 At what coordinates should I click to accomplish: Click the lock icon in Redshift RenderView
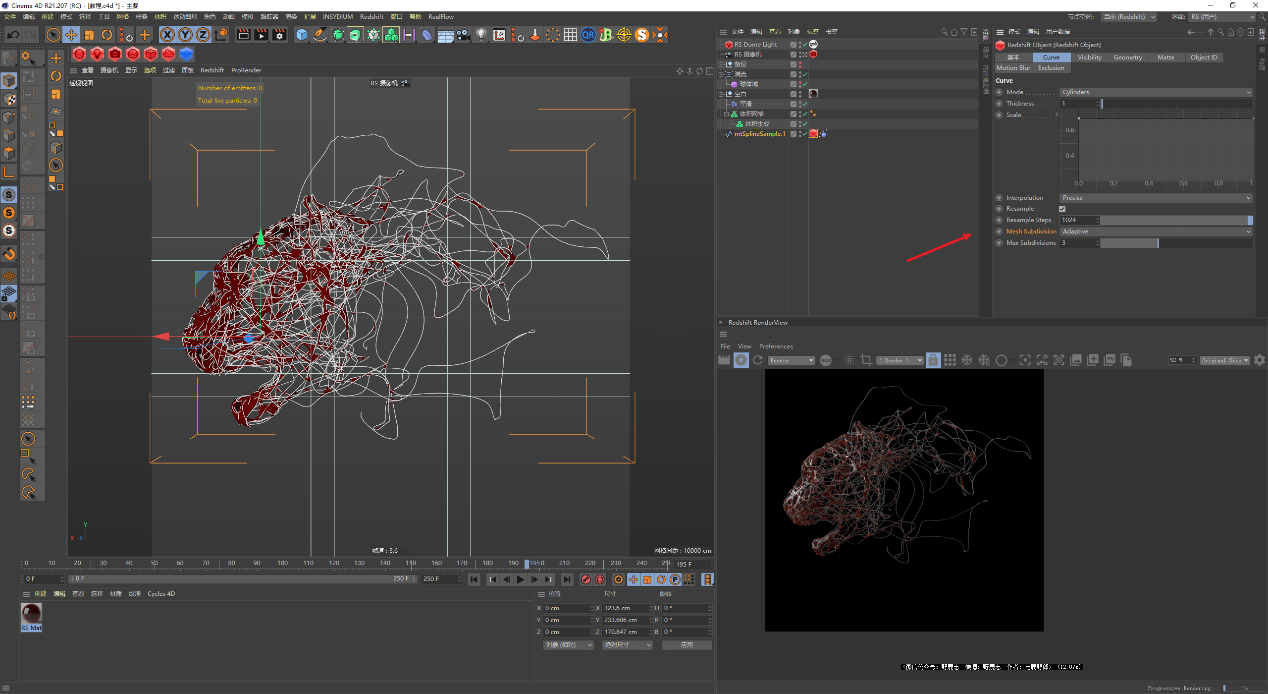[932, 360]
